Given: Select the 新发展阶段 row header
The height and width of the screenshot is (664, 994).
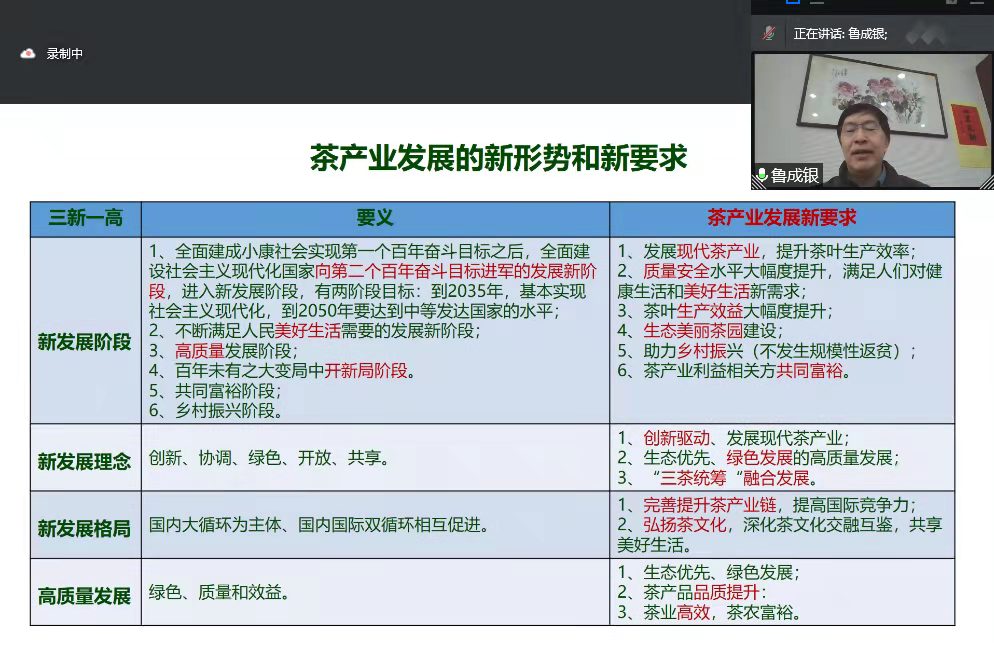Looking at the screenshot, I should coord(85,342).
